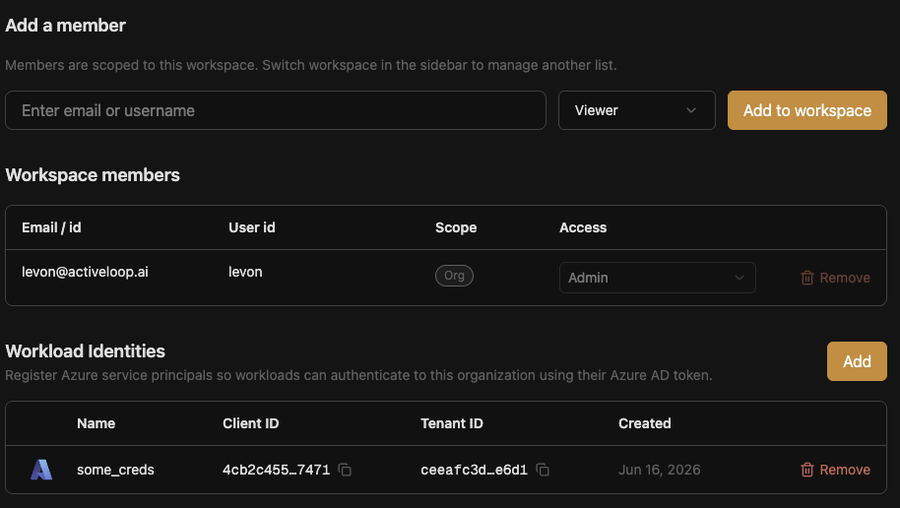
Task: Click the Access column header
Action: [x=583, y=228]
